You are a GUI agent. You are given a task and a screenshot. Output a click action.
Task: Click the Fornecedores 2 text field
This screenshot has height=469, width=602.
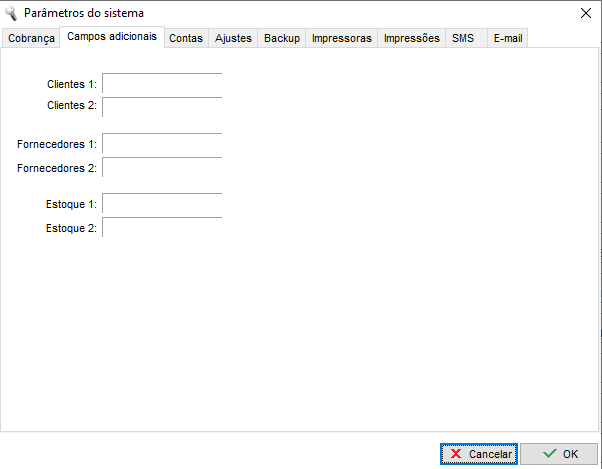[x=162, y=168]
